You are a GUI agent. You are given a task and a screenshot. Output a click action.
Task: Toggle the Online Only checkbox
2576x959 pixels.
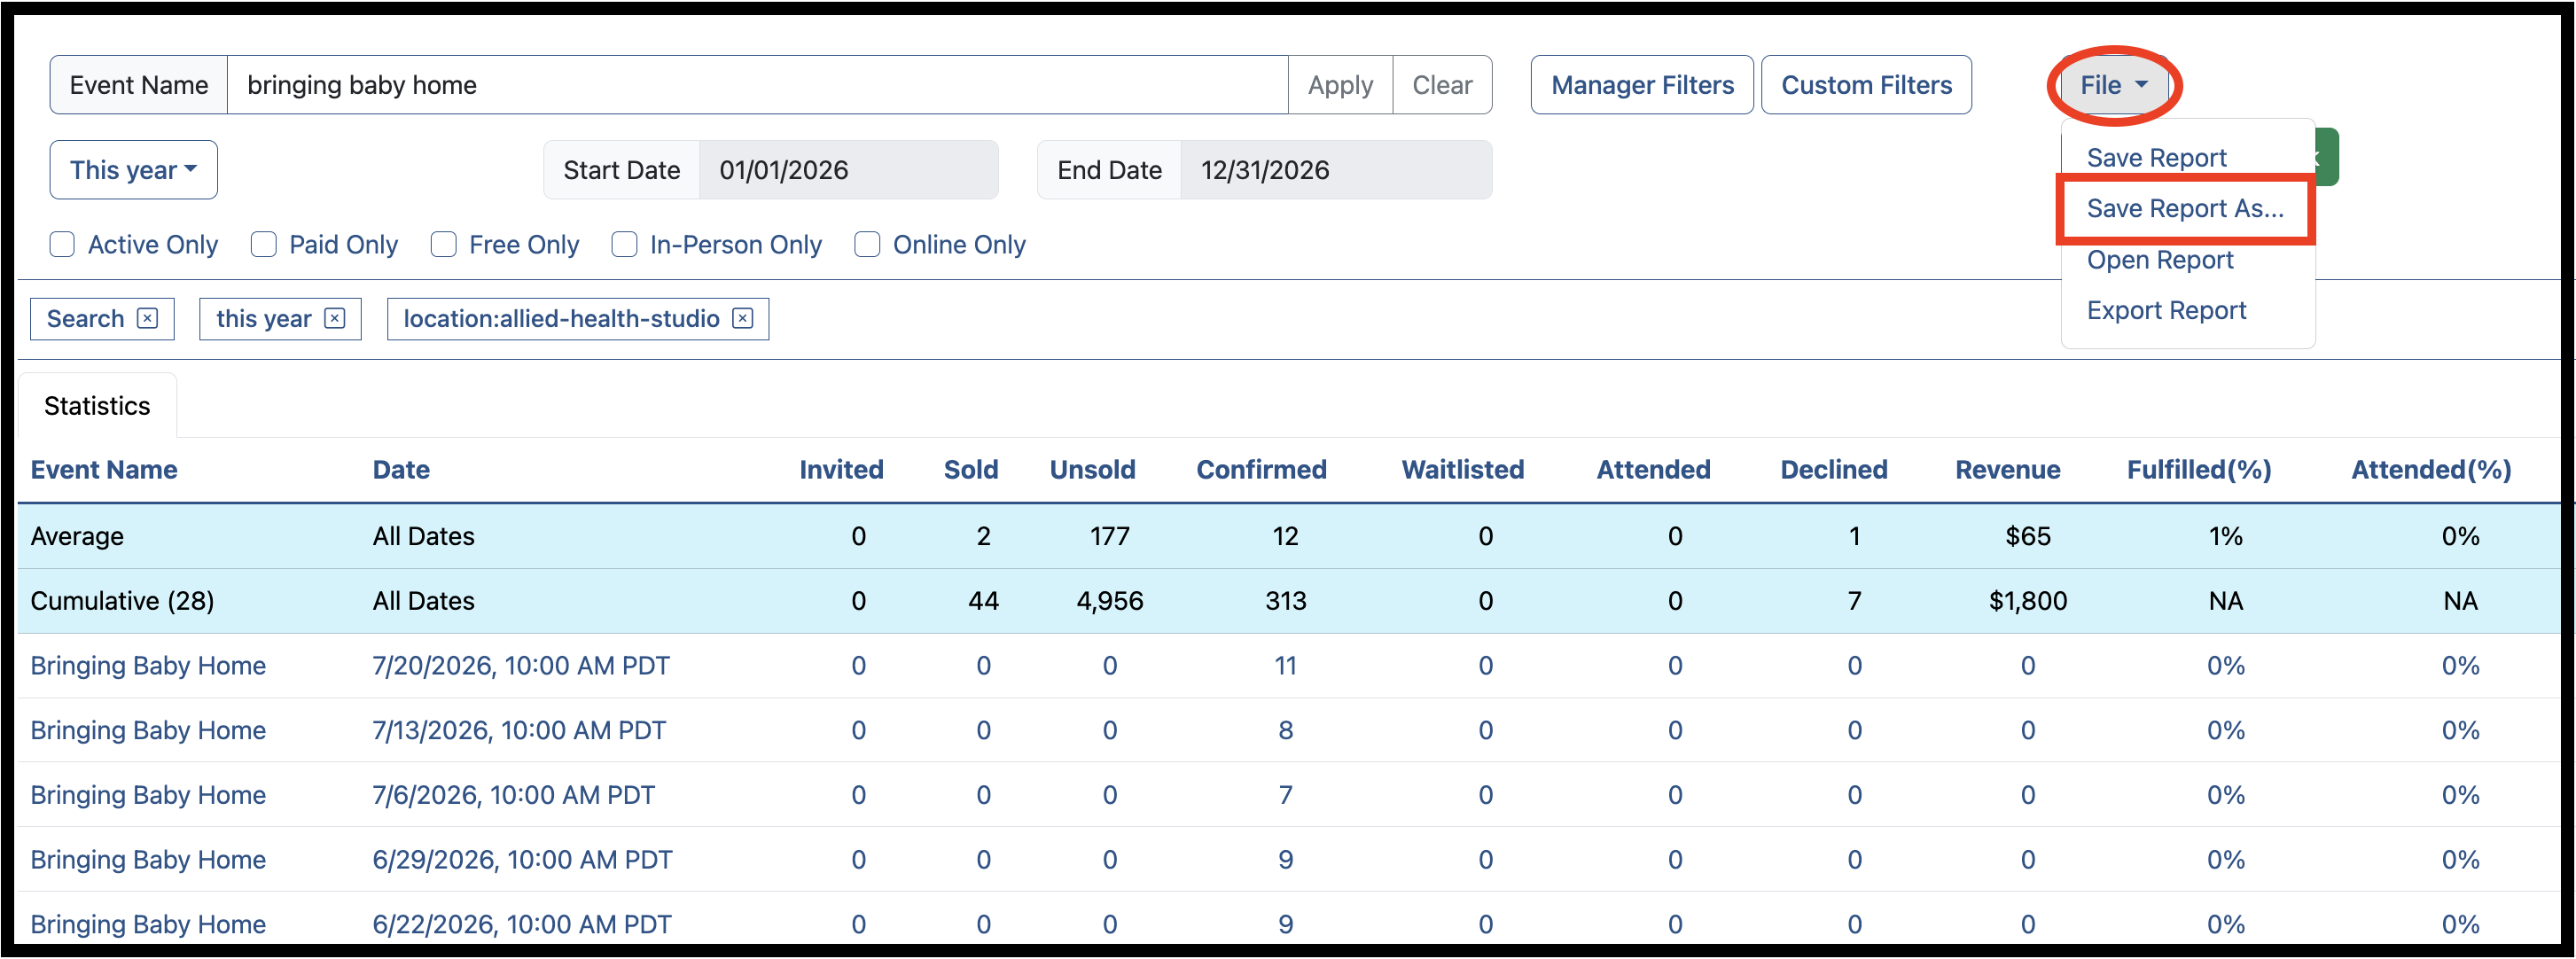pyautogui.click(x=868, y=245)
